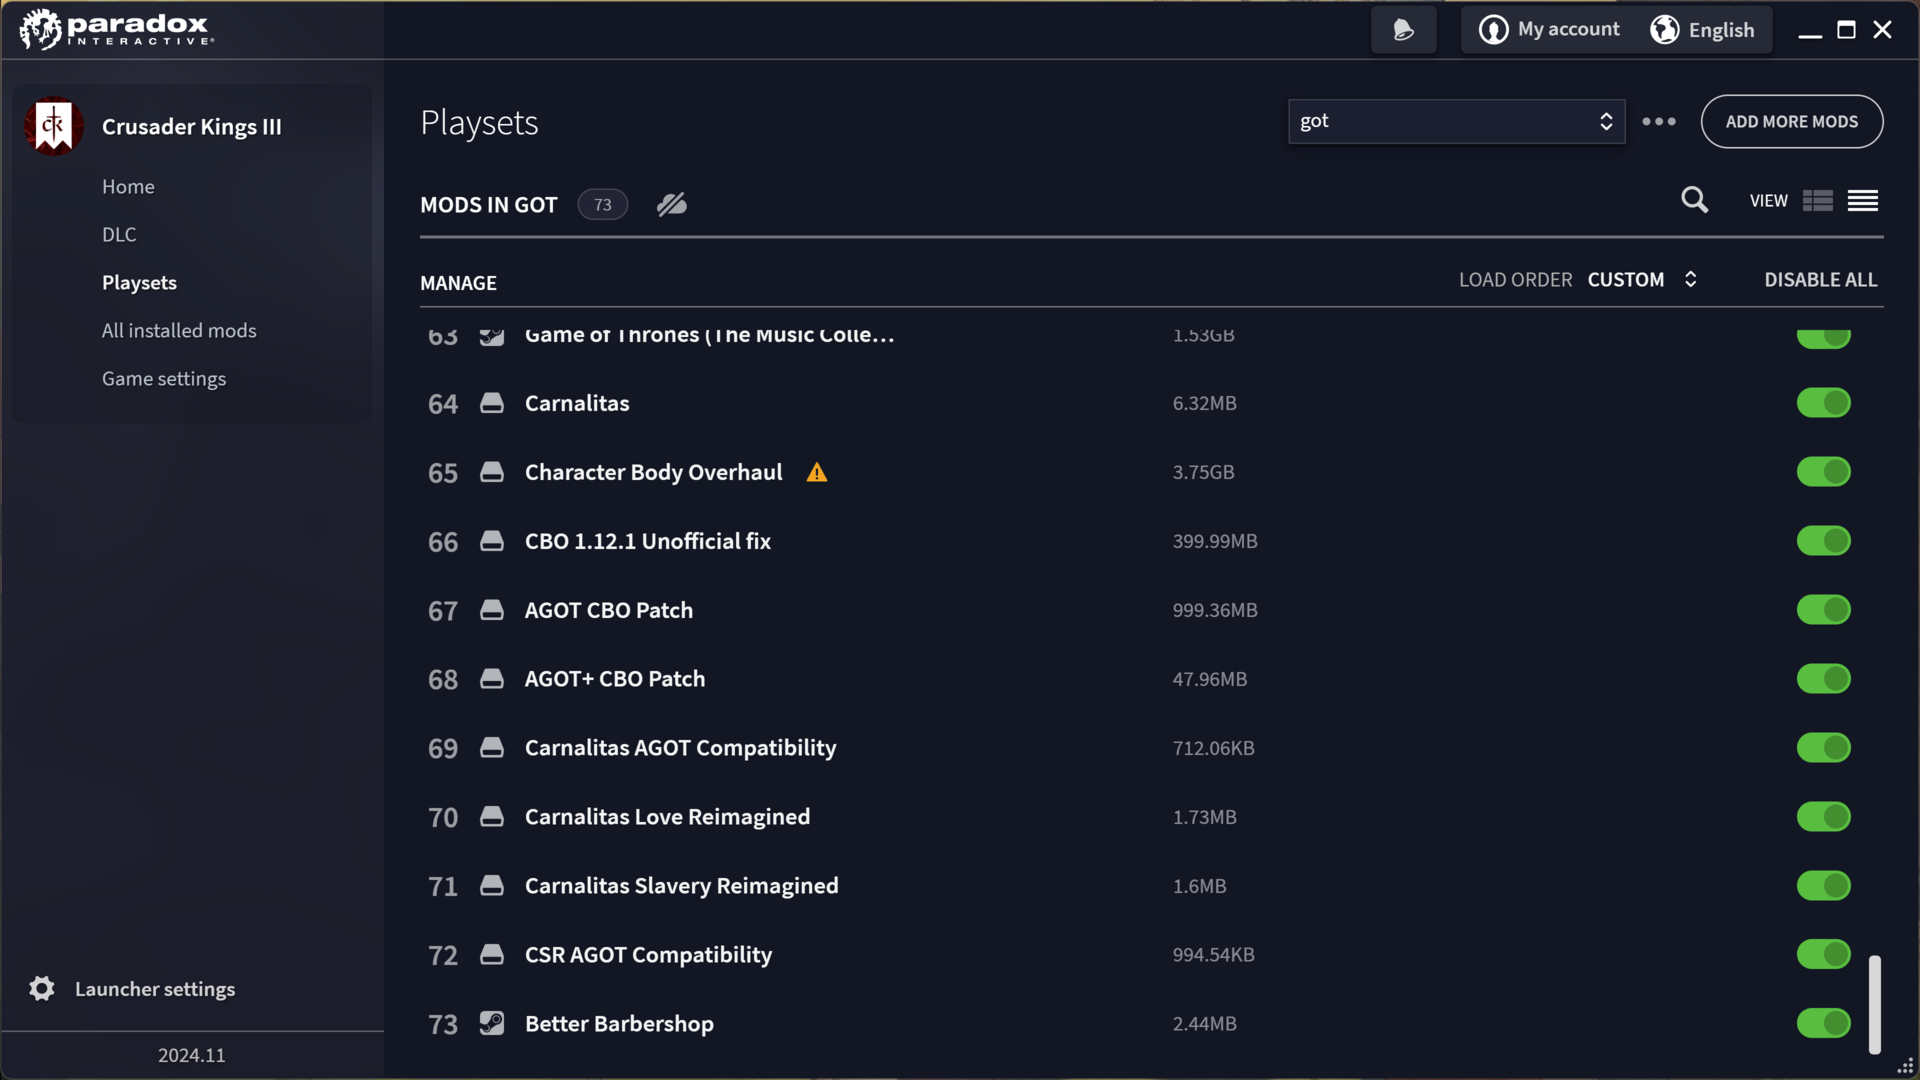Viewport: 1920px width, 1080px height.
Task: Toggle off Character Body Overhaul
Action: 1823,472
